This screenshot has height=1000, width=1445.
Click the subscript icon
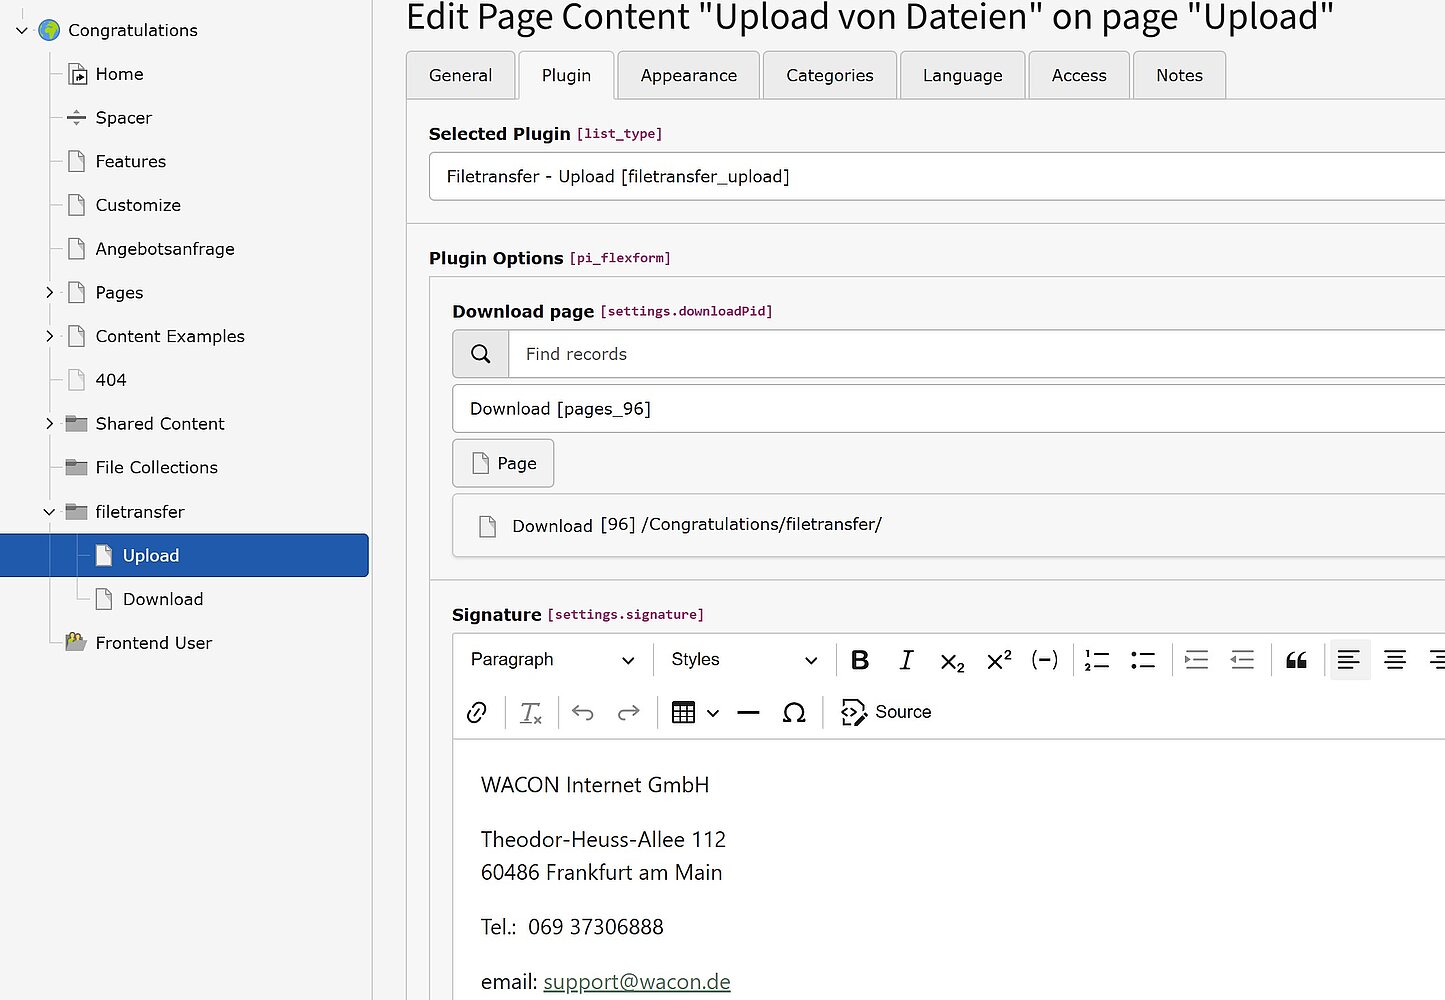(x=952, y=661)
